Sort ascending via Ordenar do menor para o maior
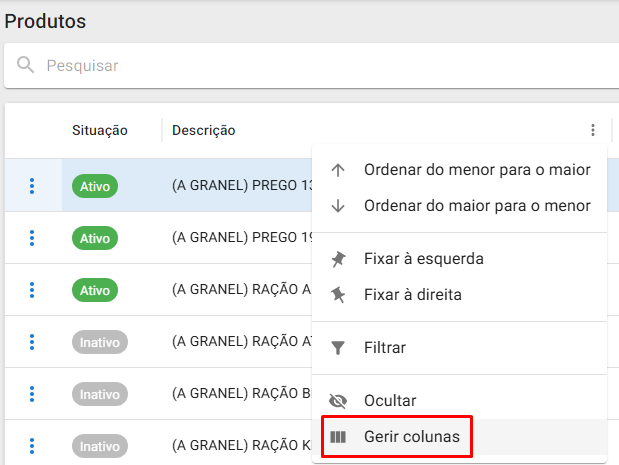Screen dimensions: 619x465 click(476, 170)
